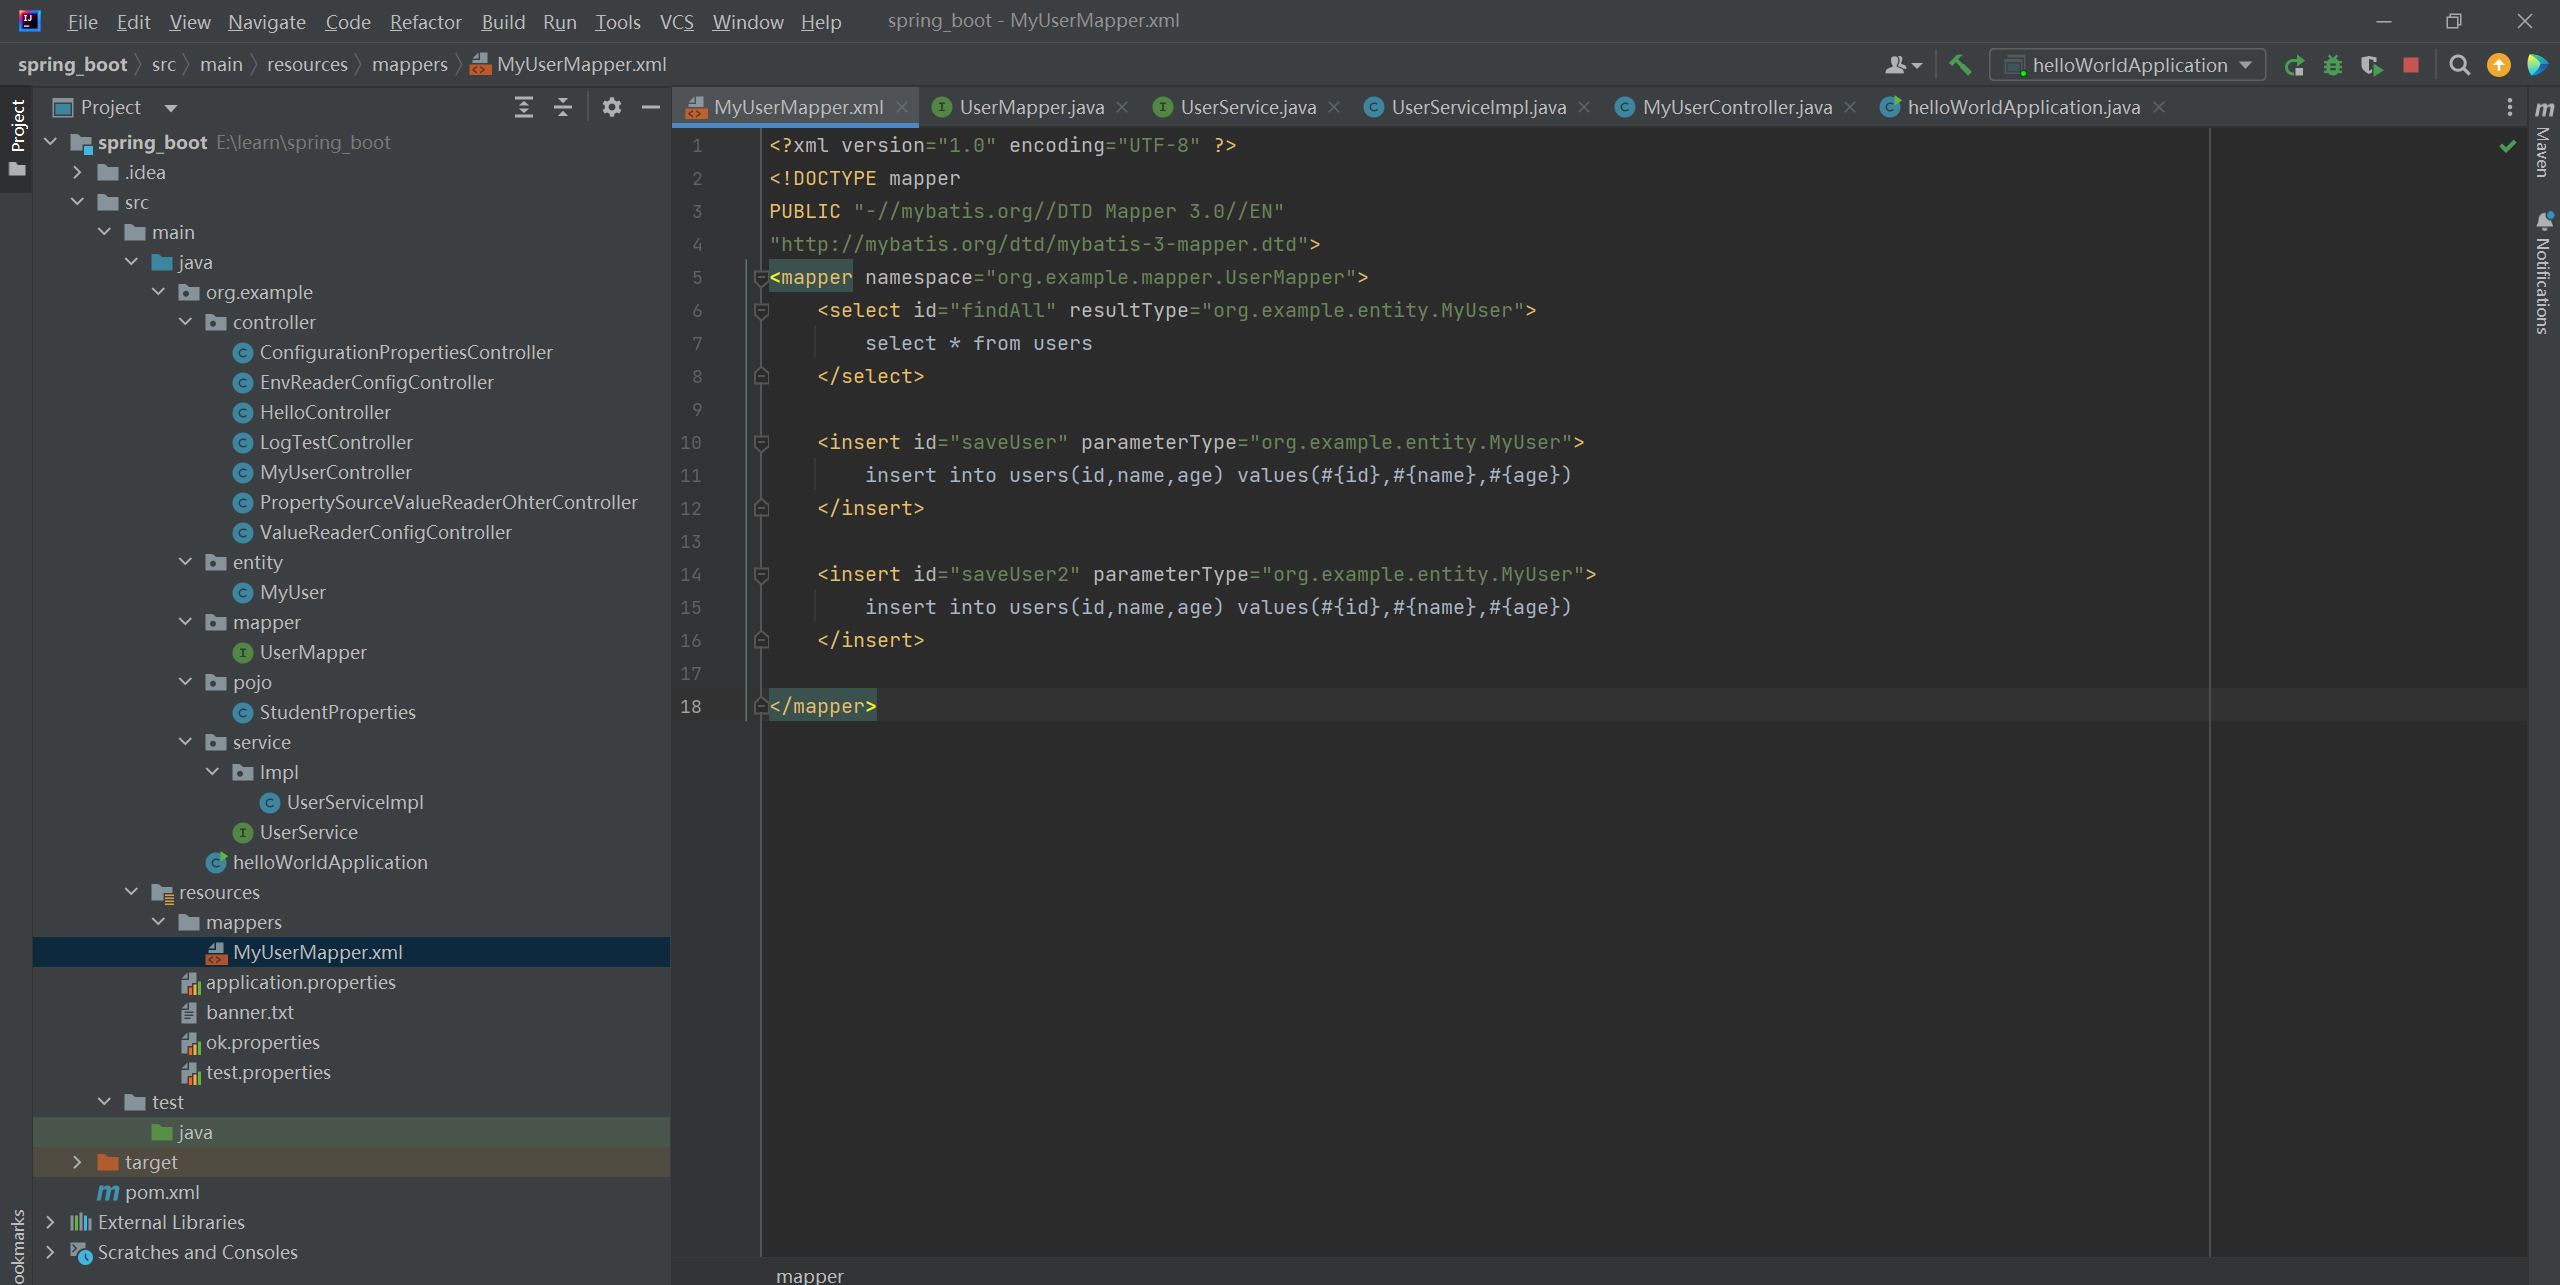
Task: Click Expand All icon in Project panel
Action: (523, 107)
